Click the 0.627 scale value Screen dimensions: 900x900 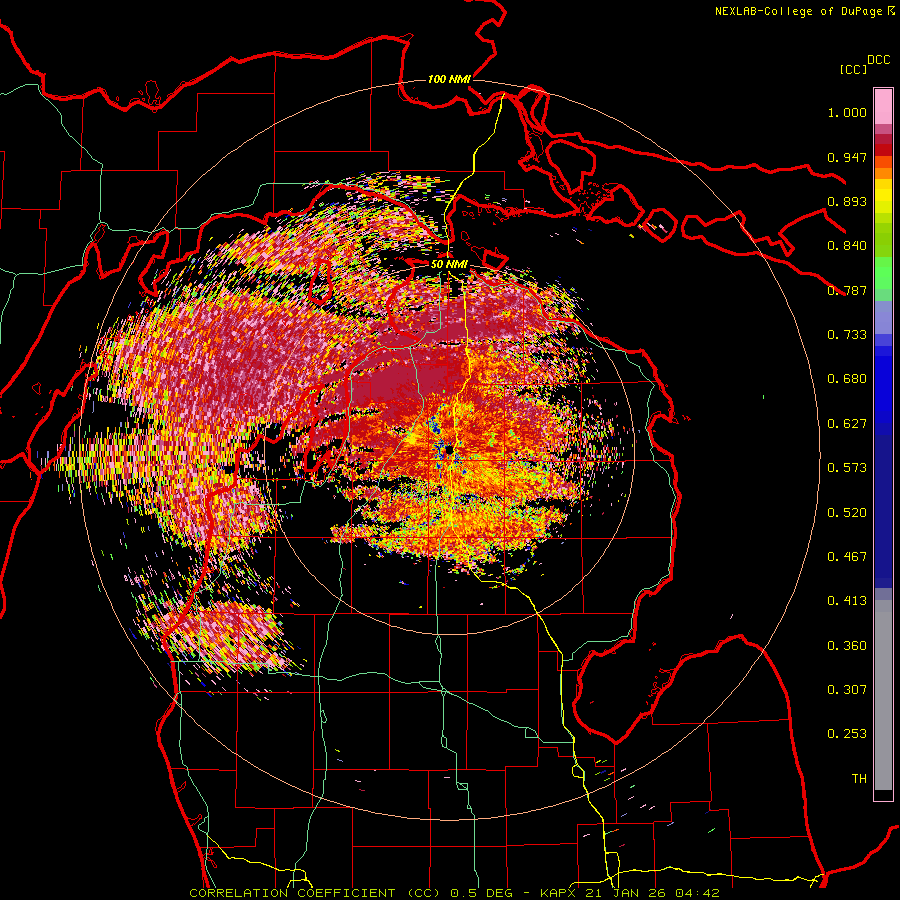[x=847, y=424]
